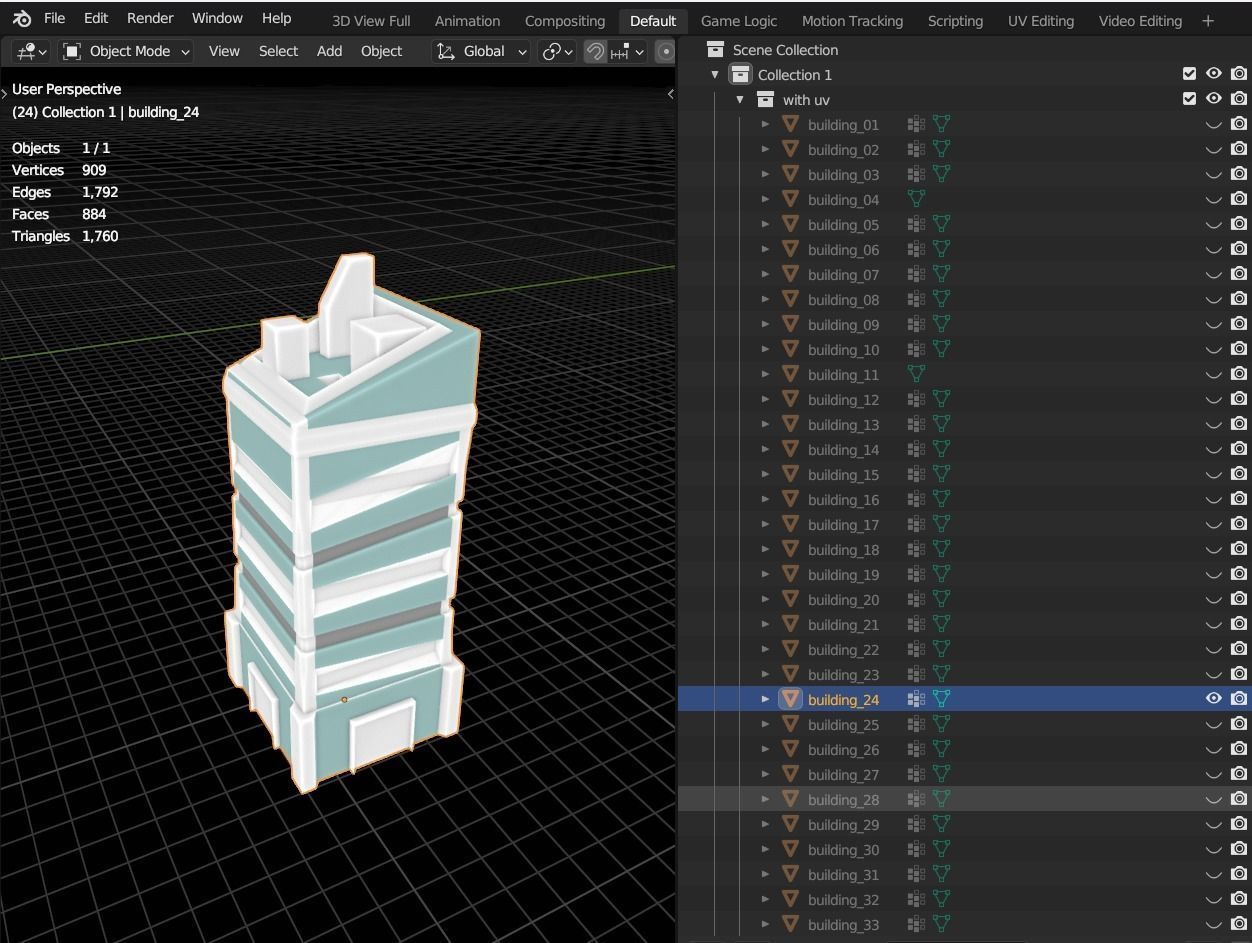The image size is (1252, 943).
Task: Show building_01 using its closed-eye toggle
Action: 1214,125
